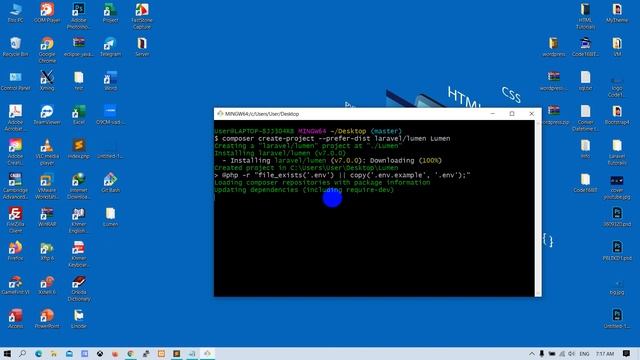Open the Excel desktop shortcut
The image size is (640, 360).
[x=78, y=114]
